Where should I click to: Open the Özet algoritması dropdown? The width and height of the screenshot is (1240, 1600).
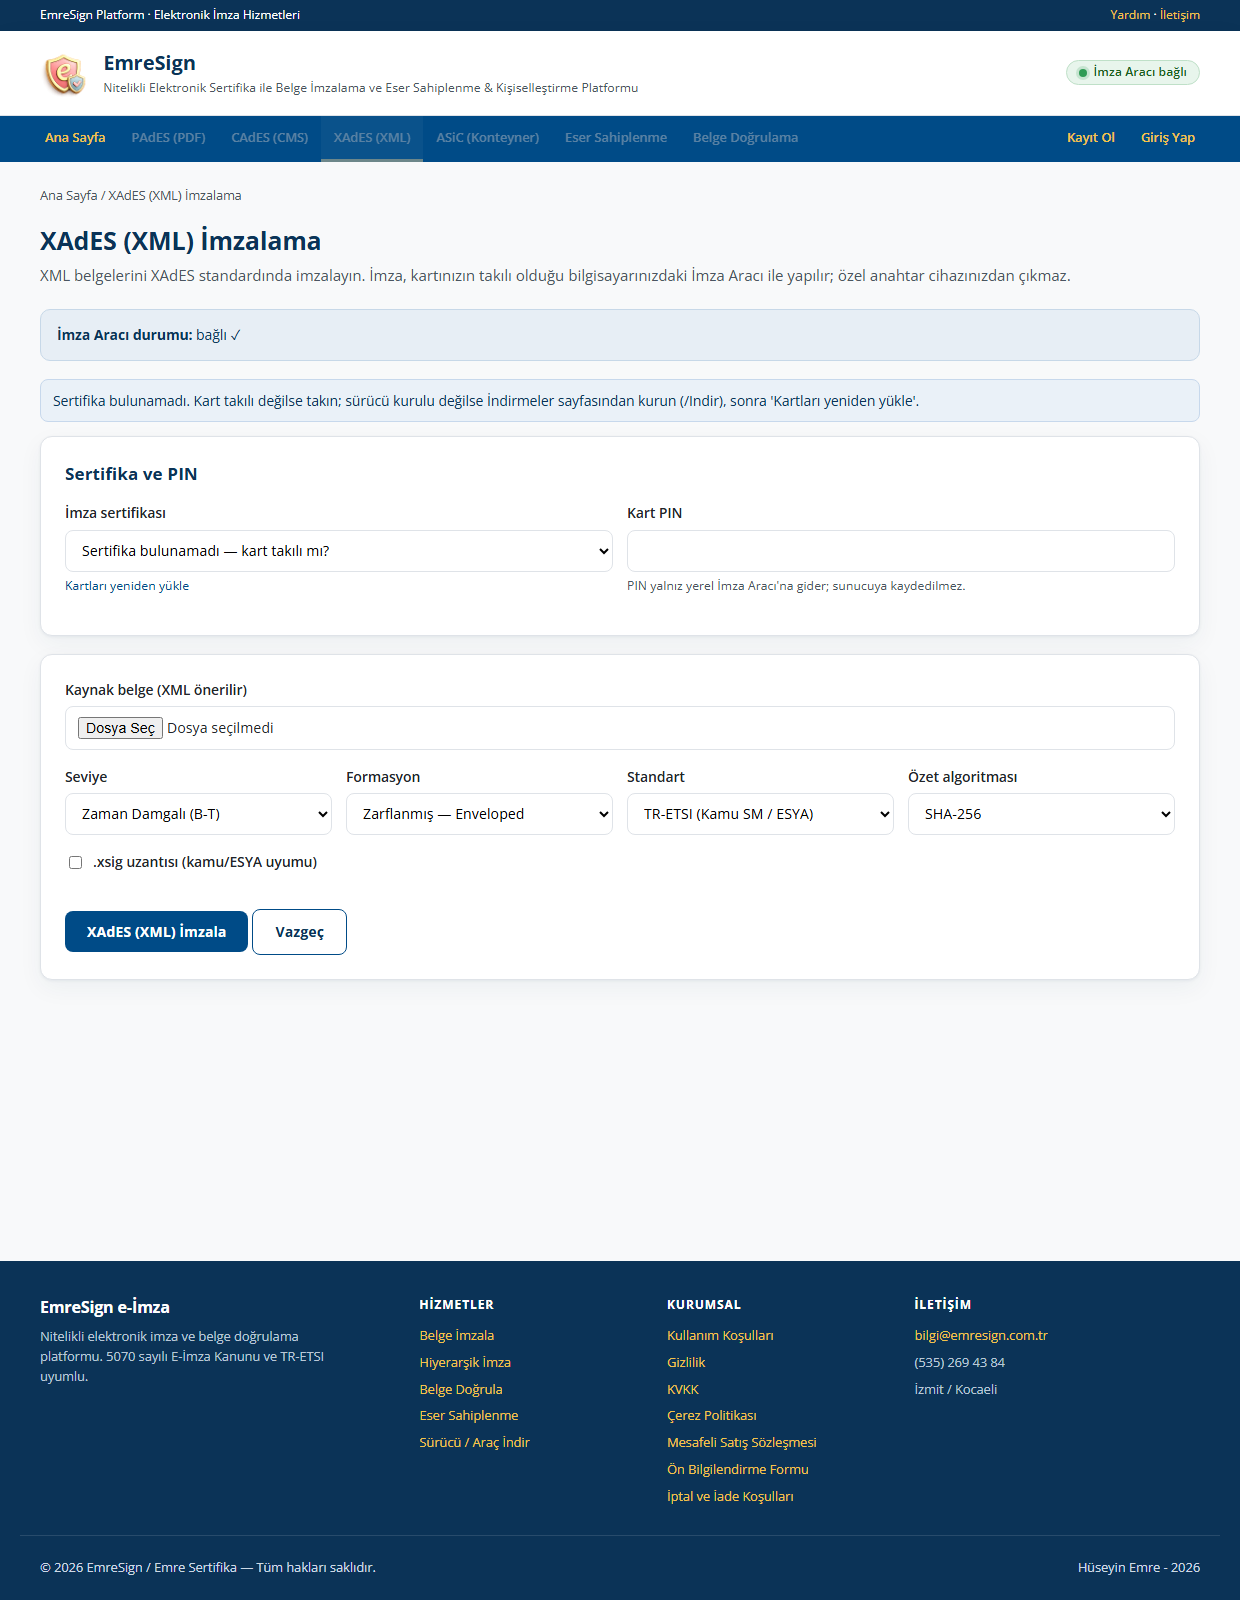(x=1041, y=814)
